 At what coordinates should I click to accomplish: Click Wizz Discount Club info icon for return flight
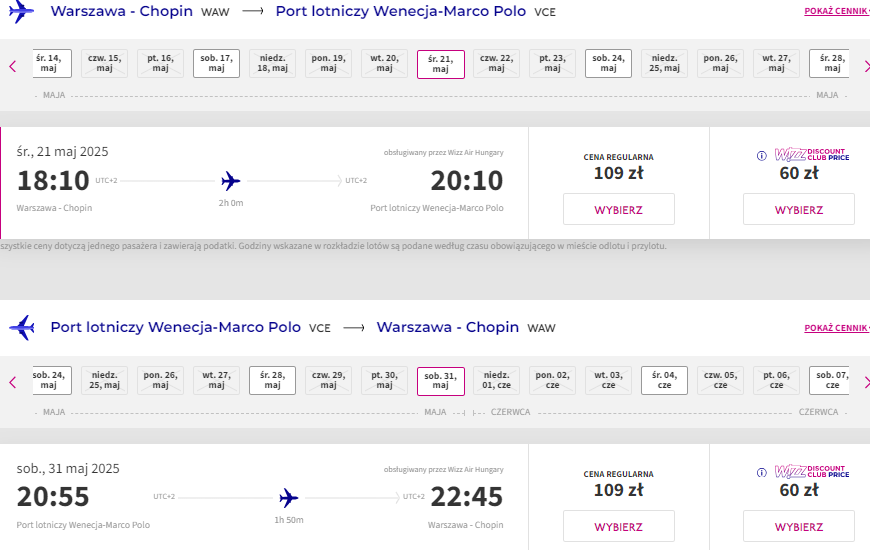point(762,473)
